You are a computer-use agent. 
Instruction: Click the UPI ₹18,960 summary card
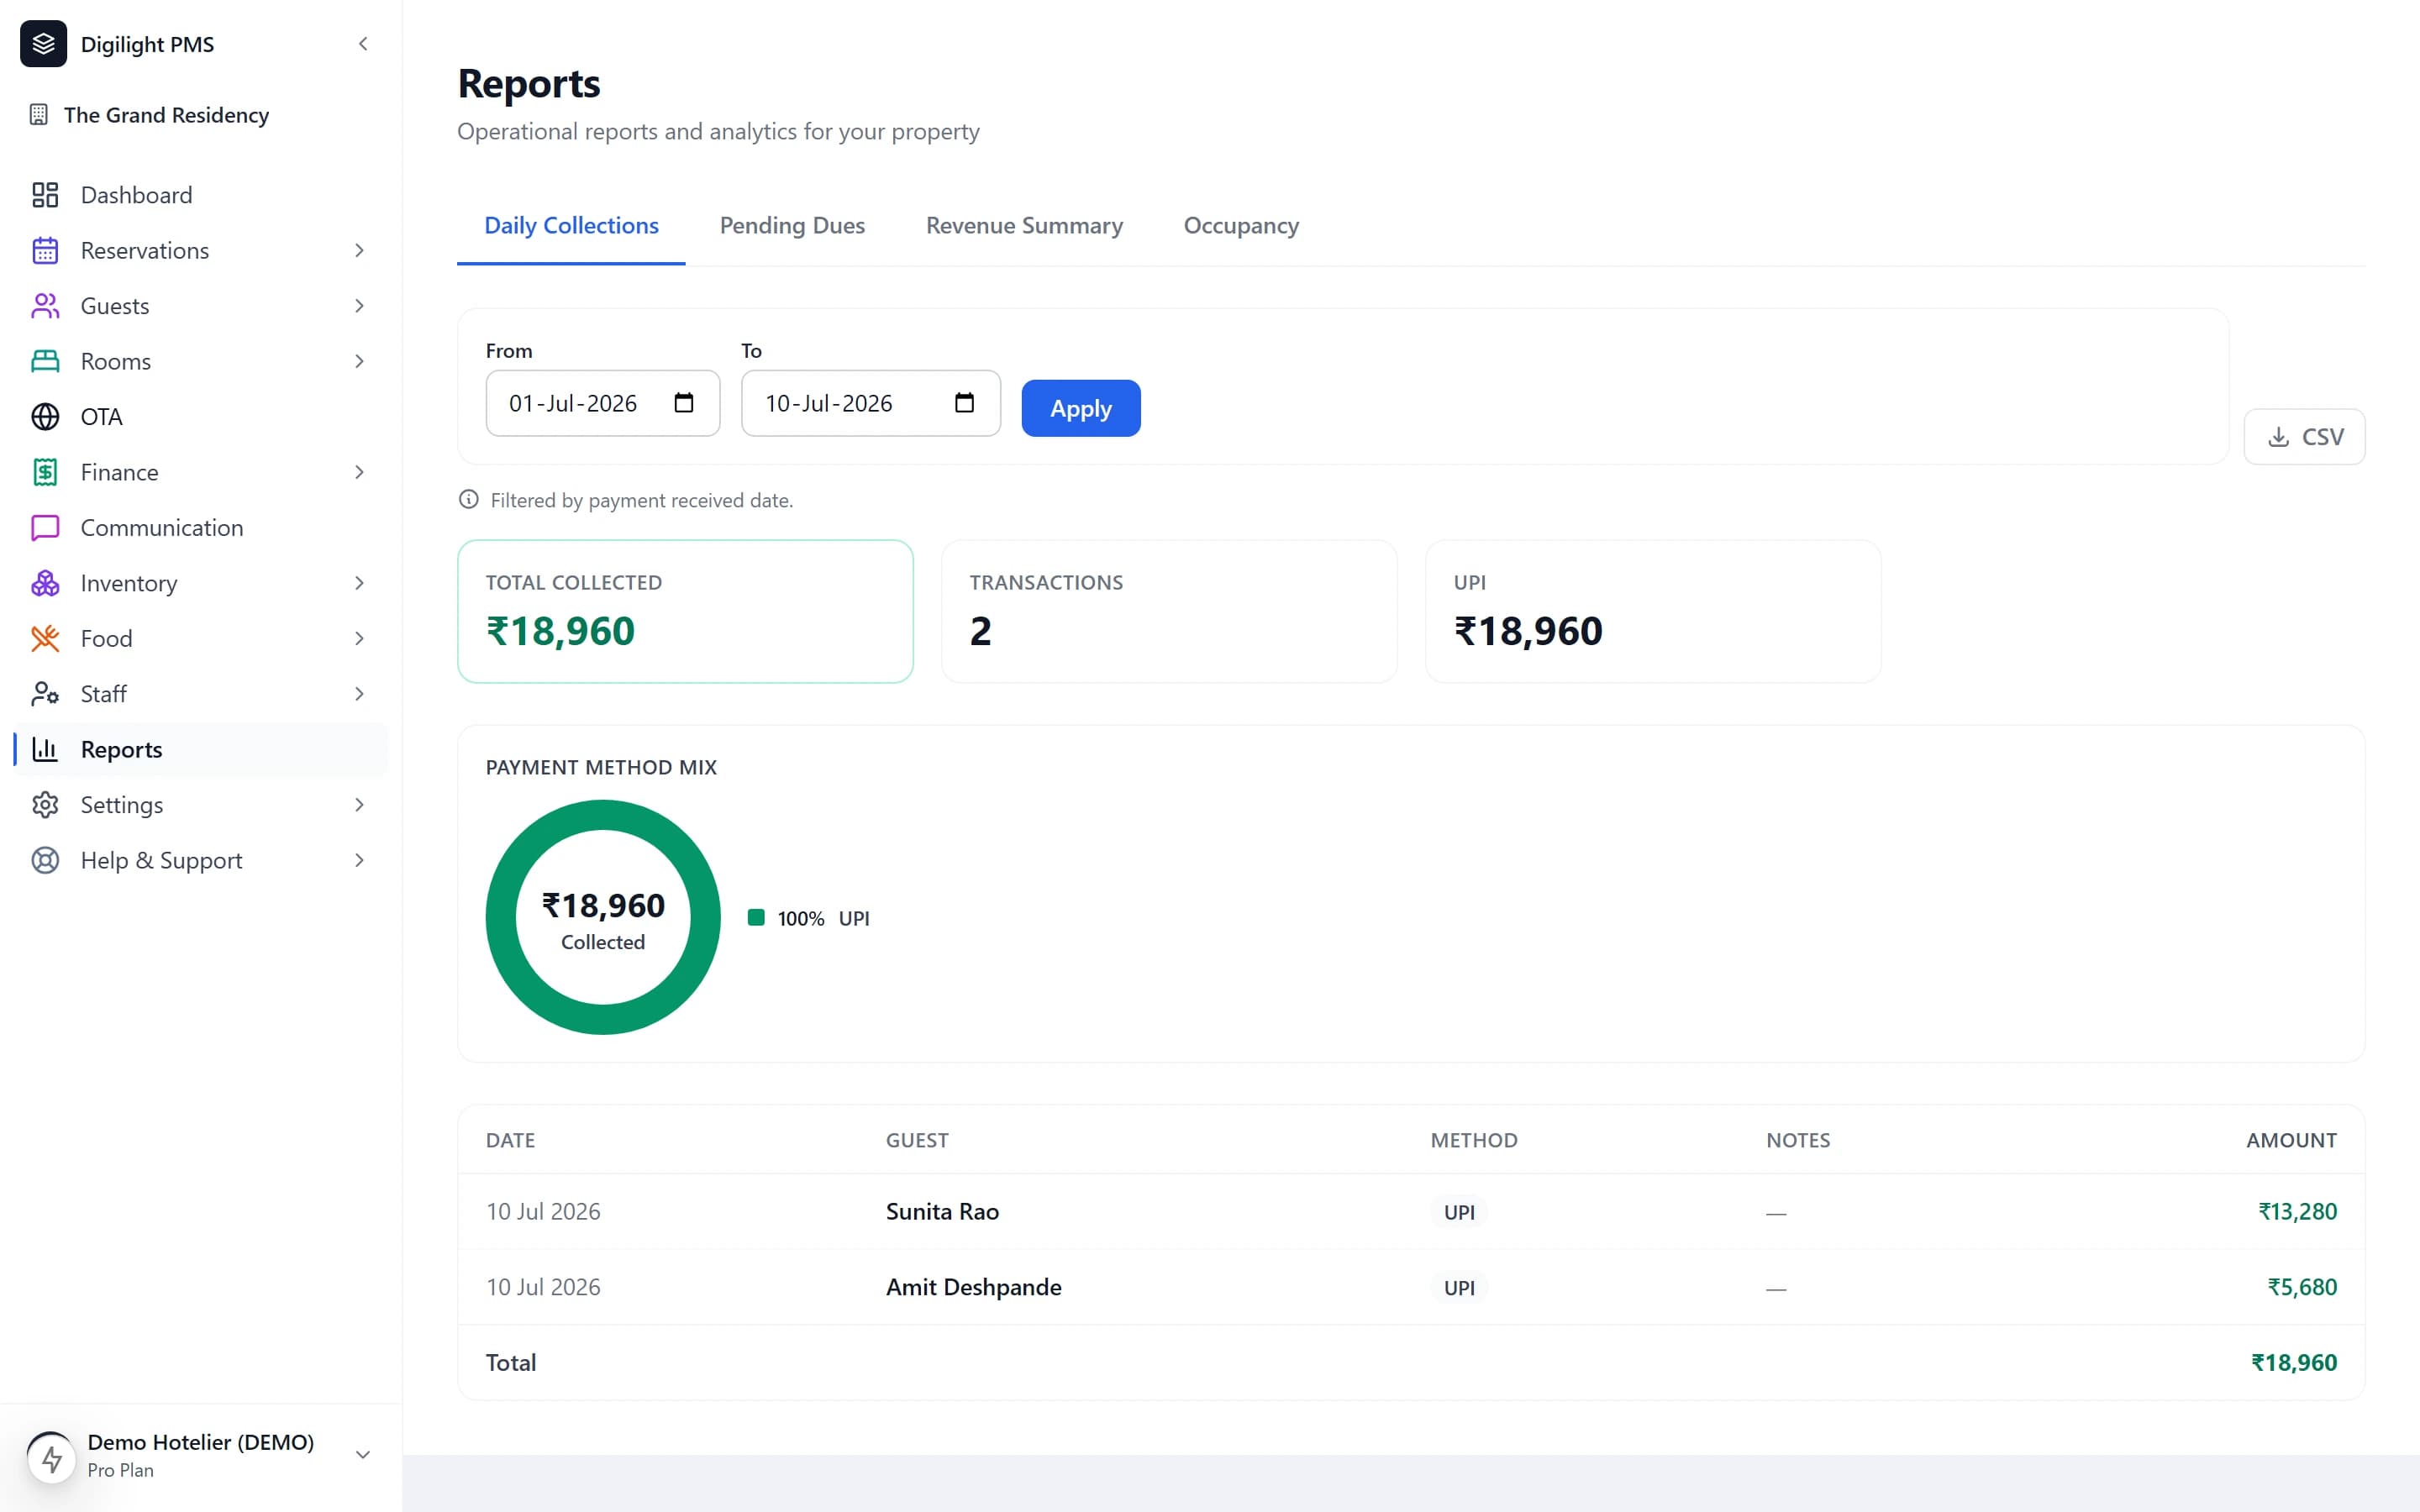1653,612
